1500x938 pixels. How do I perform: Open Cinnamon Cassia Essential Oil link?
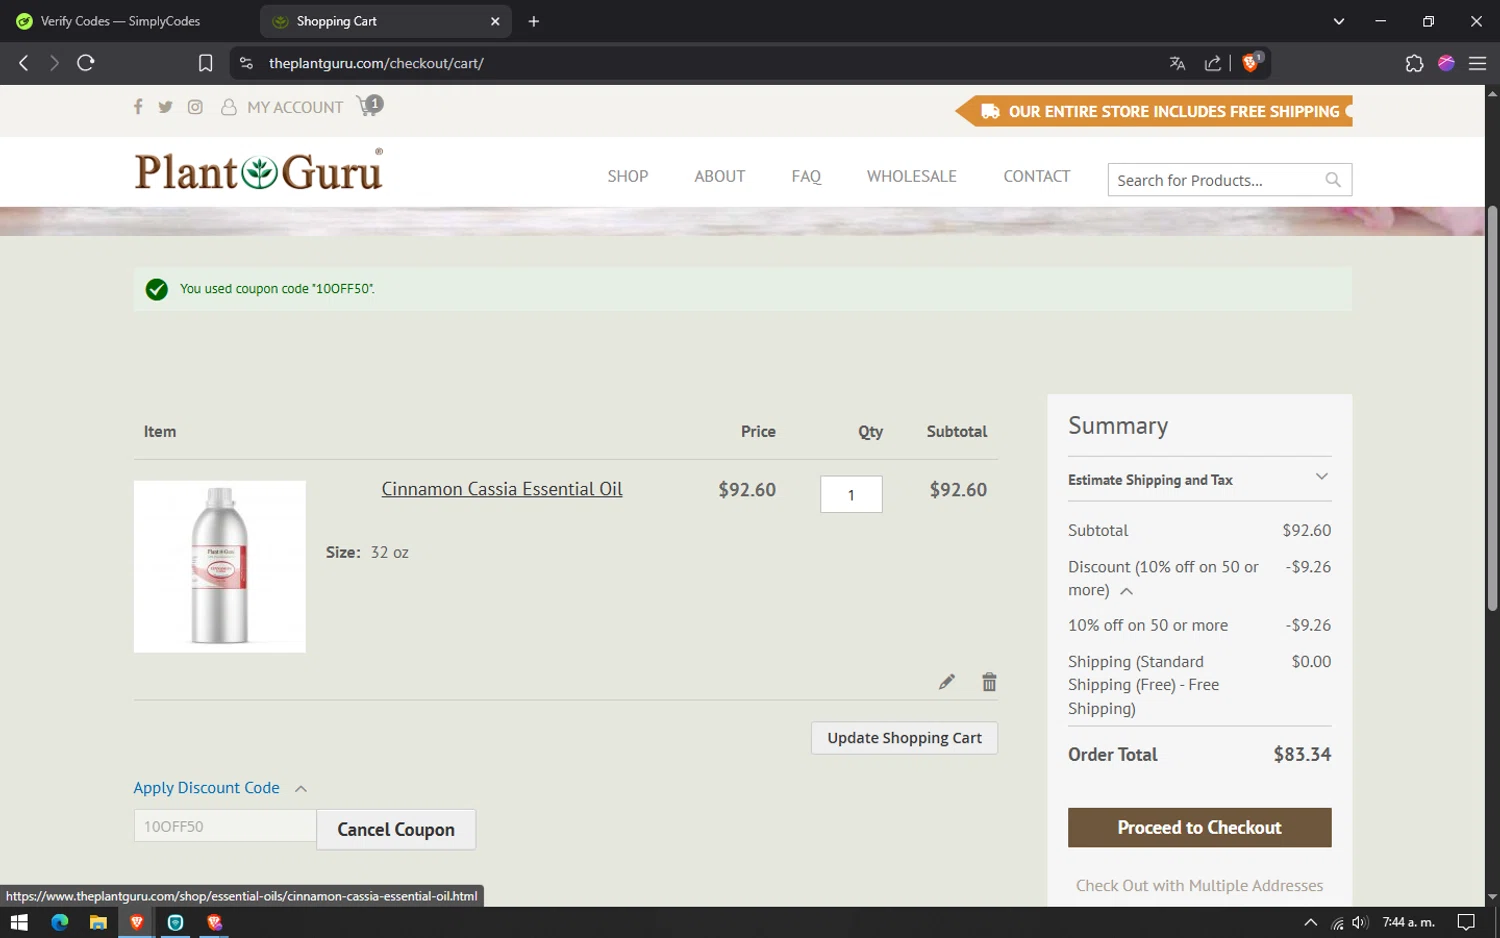(x=502, y=489)
